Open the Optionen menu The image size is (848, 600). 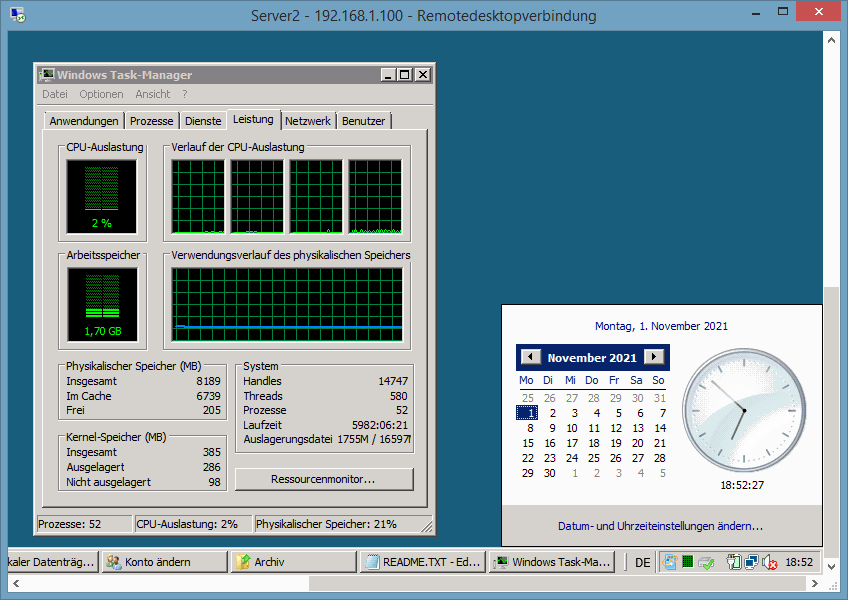101,94
